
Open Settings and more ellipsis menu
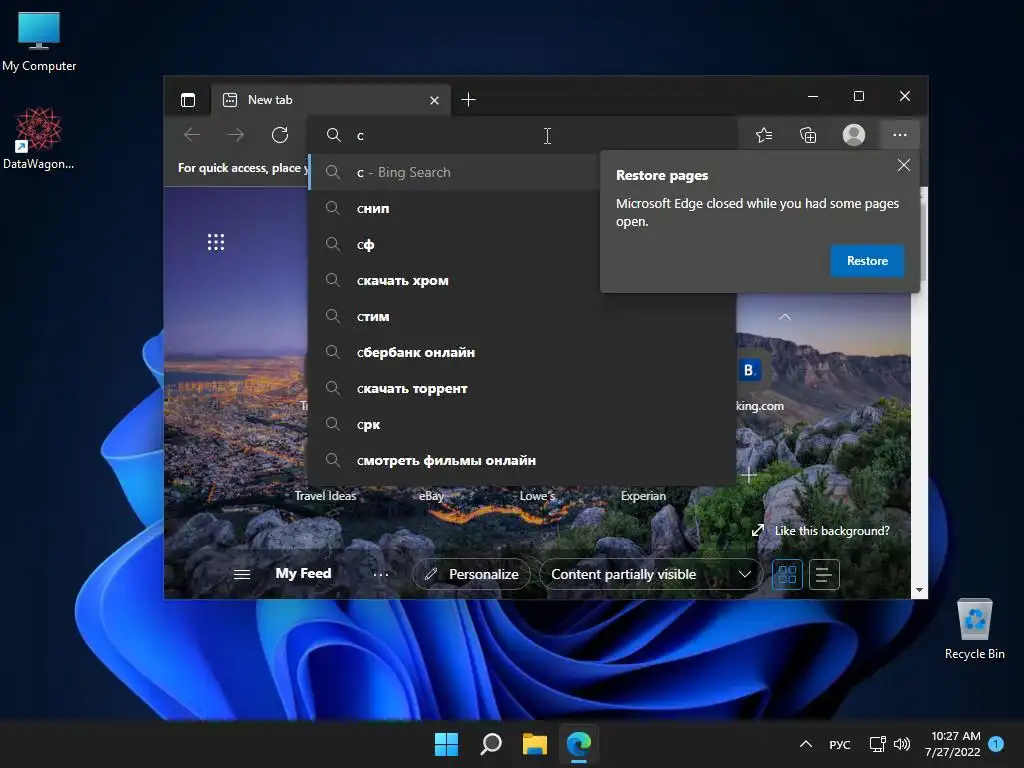899,135
